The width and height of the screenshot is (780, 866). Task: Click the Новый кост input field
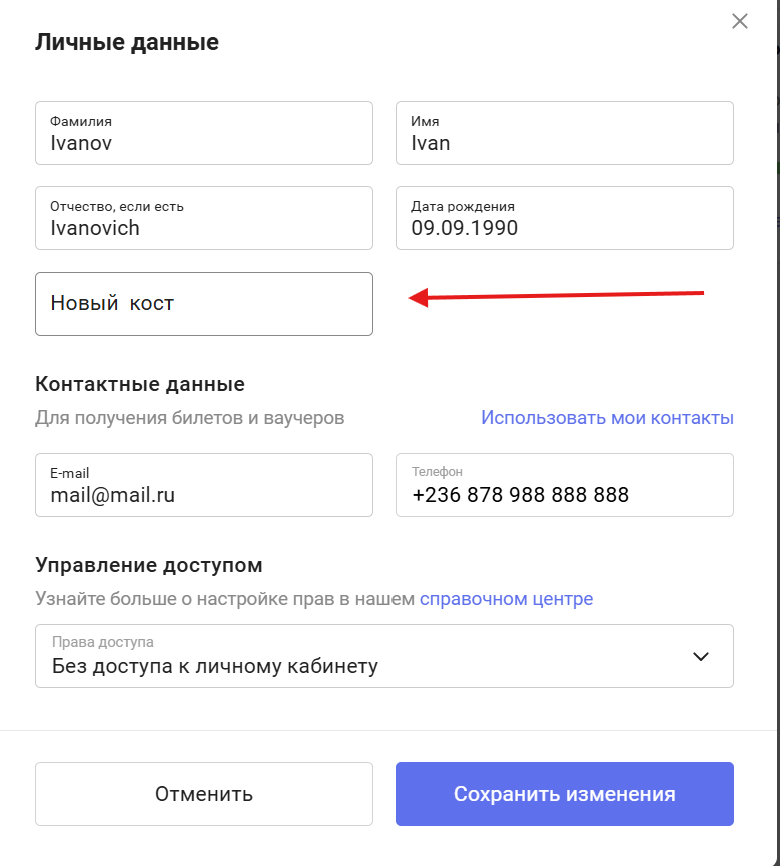tap(204, 304)
